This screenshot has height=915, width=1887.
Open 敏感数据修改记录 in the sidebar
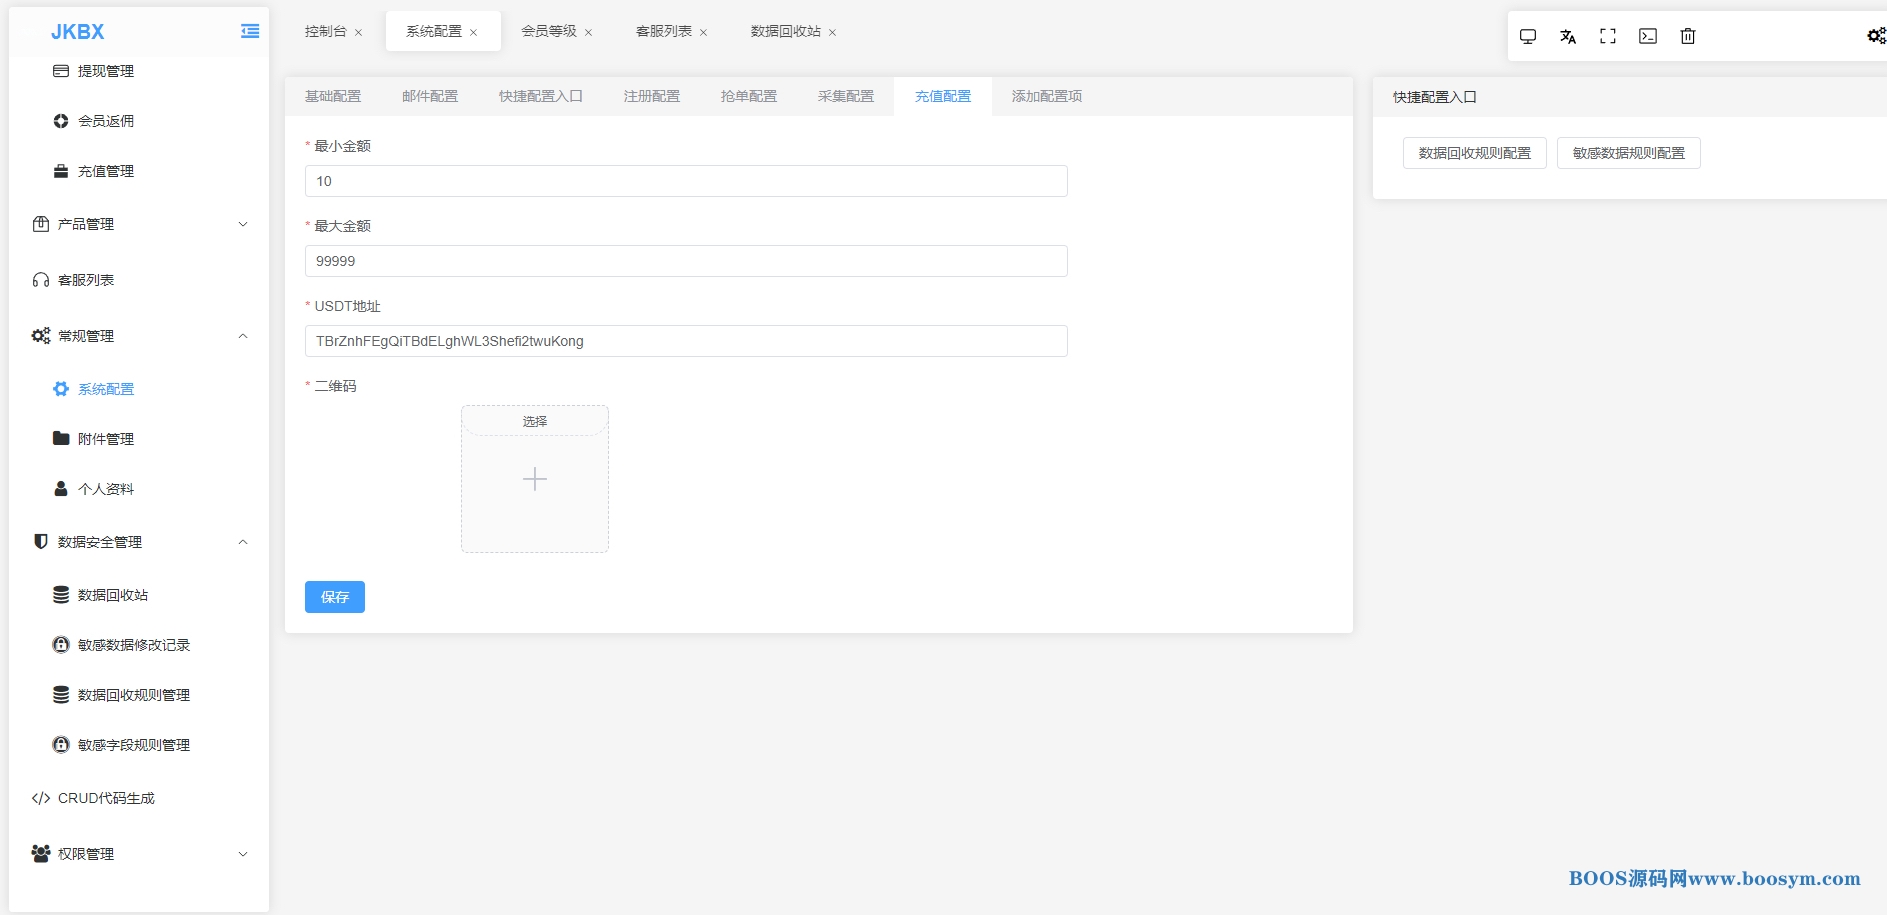click(x=133, y=645)
